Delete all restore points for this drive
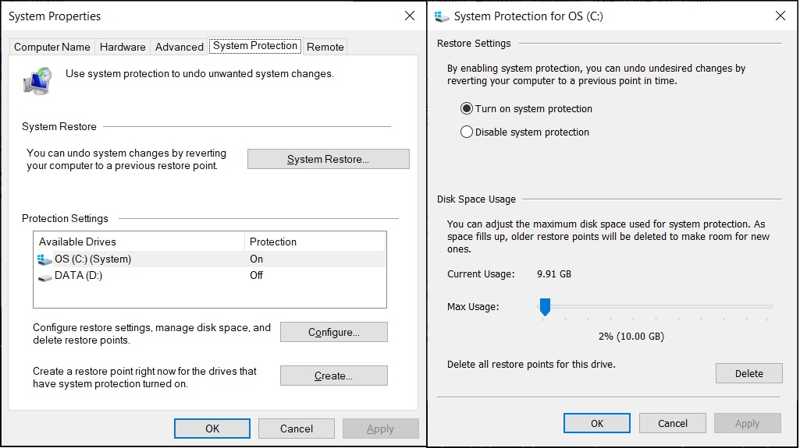 coord(748,373)
